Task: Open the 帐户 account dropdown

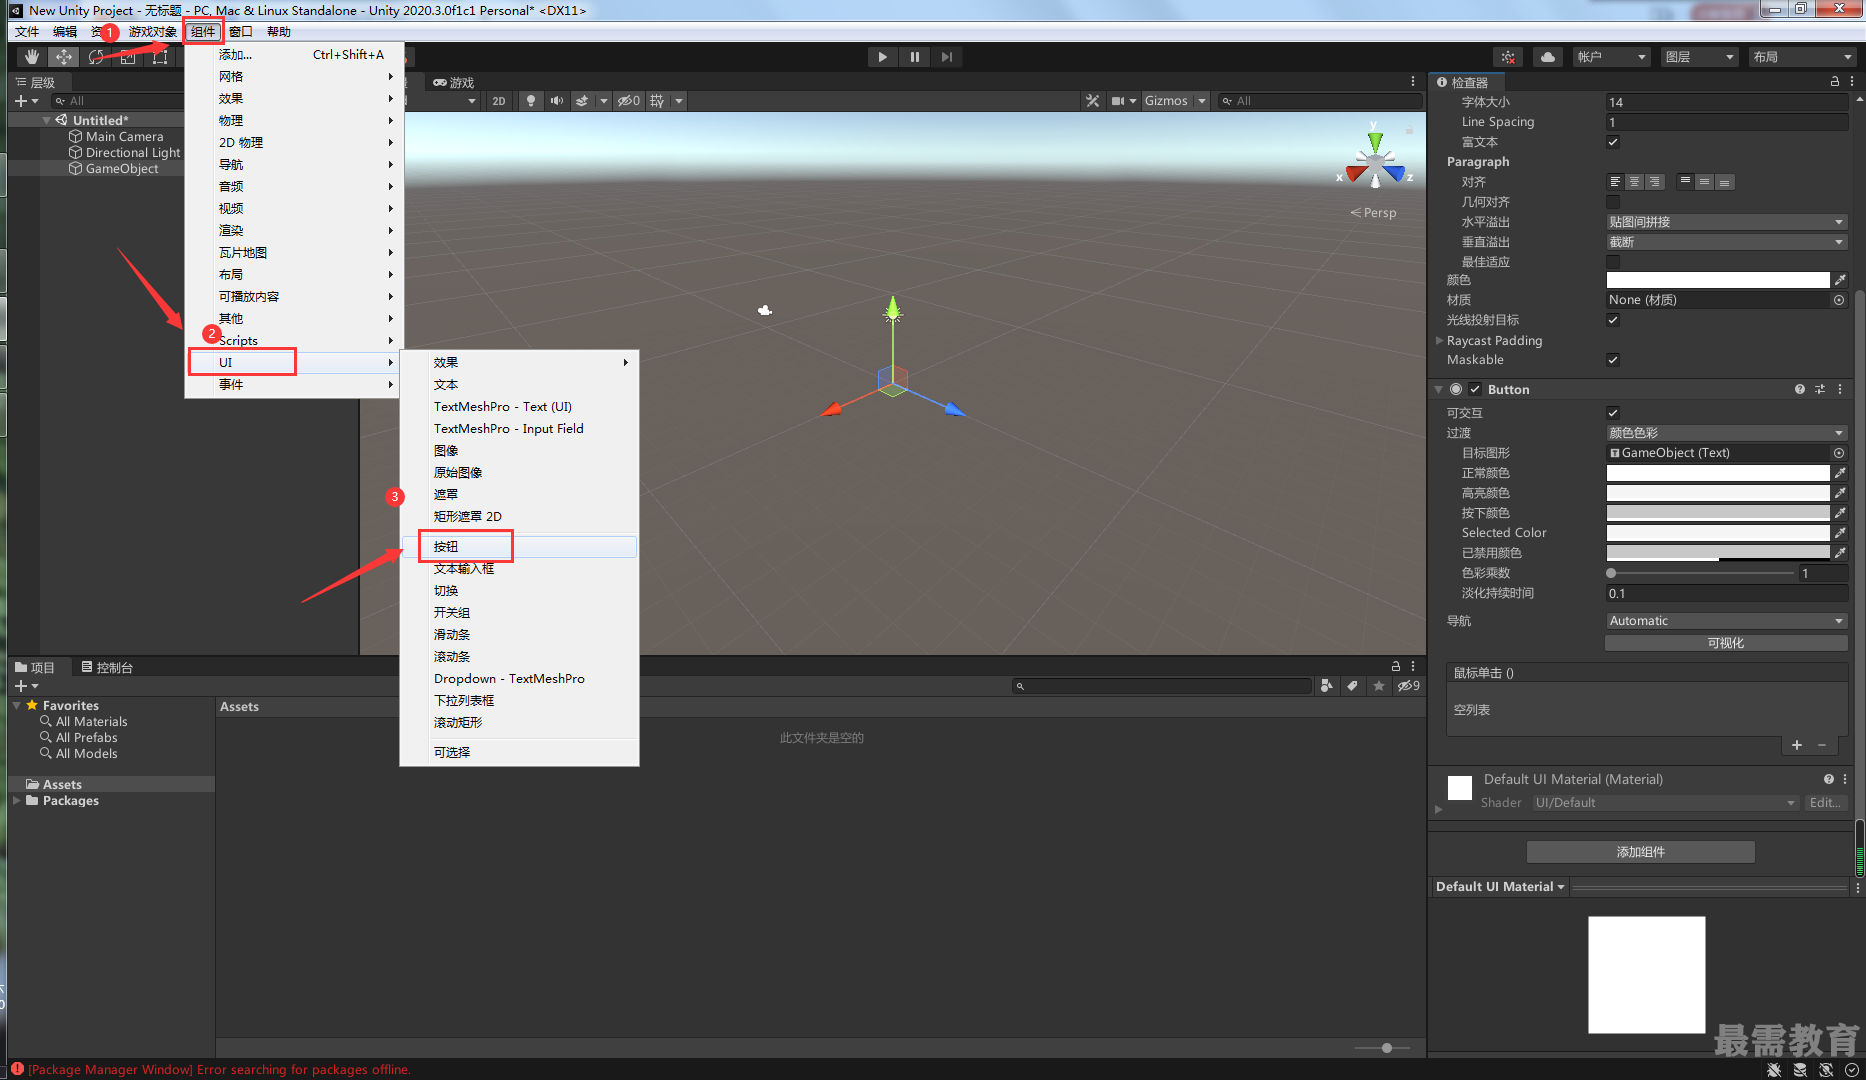Action: pos(1612,57)
